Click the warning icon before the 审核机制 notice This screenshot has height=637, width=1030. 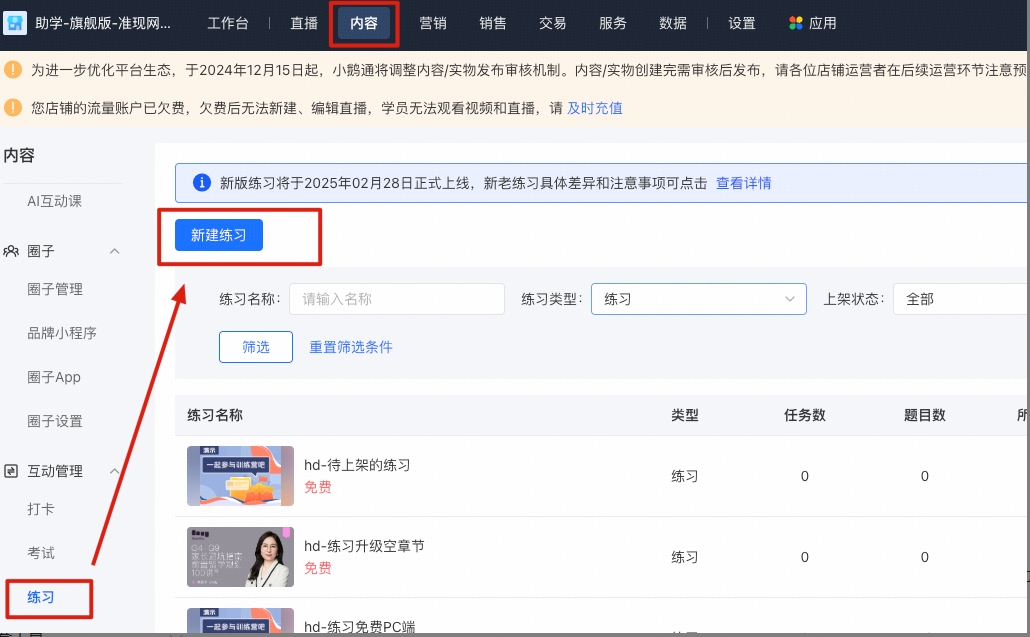tap(13, 70)
